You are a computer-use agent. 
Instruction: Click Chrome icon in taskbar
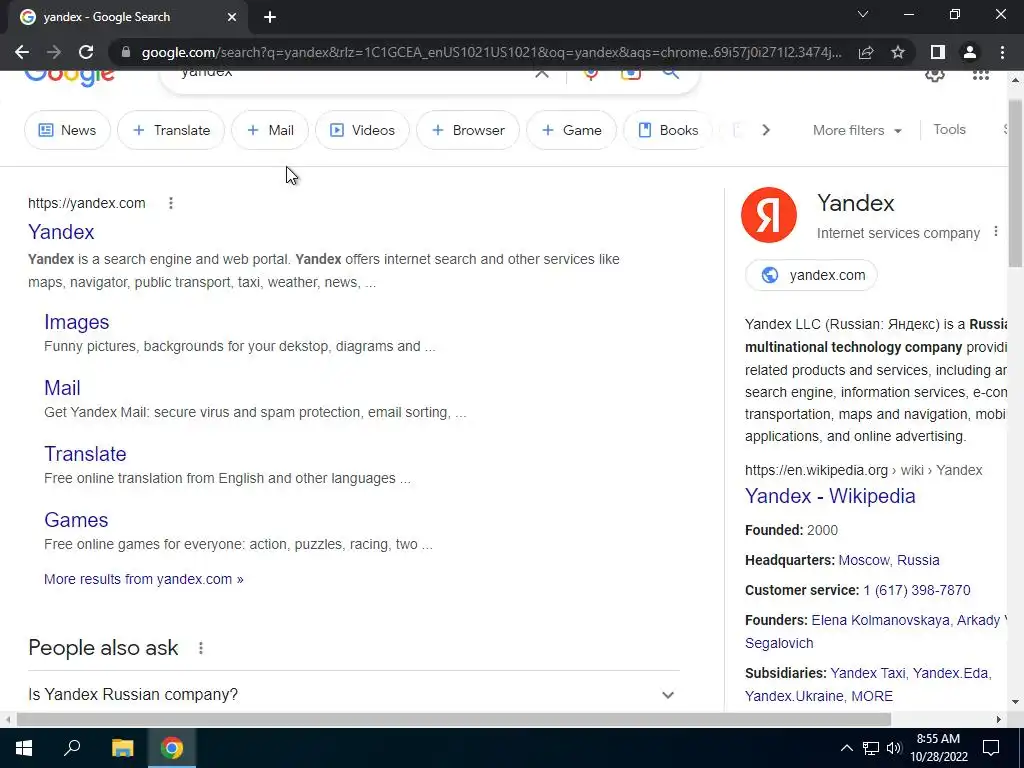click(x=172, y=748)
